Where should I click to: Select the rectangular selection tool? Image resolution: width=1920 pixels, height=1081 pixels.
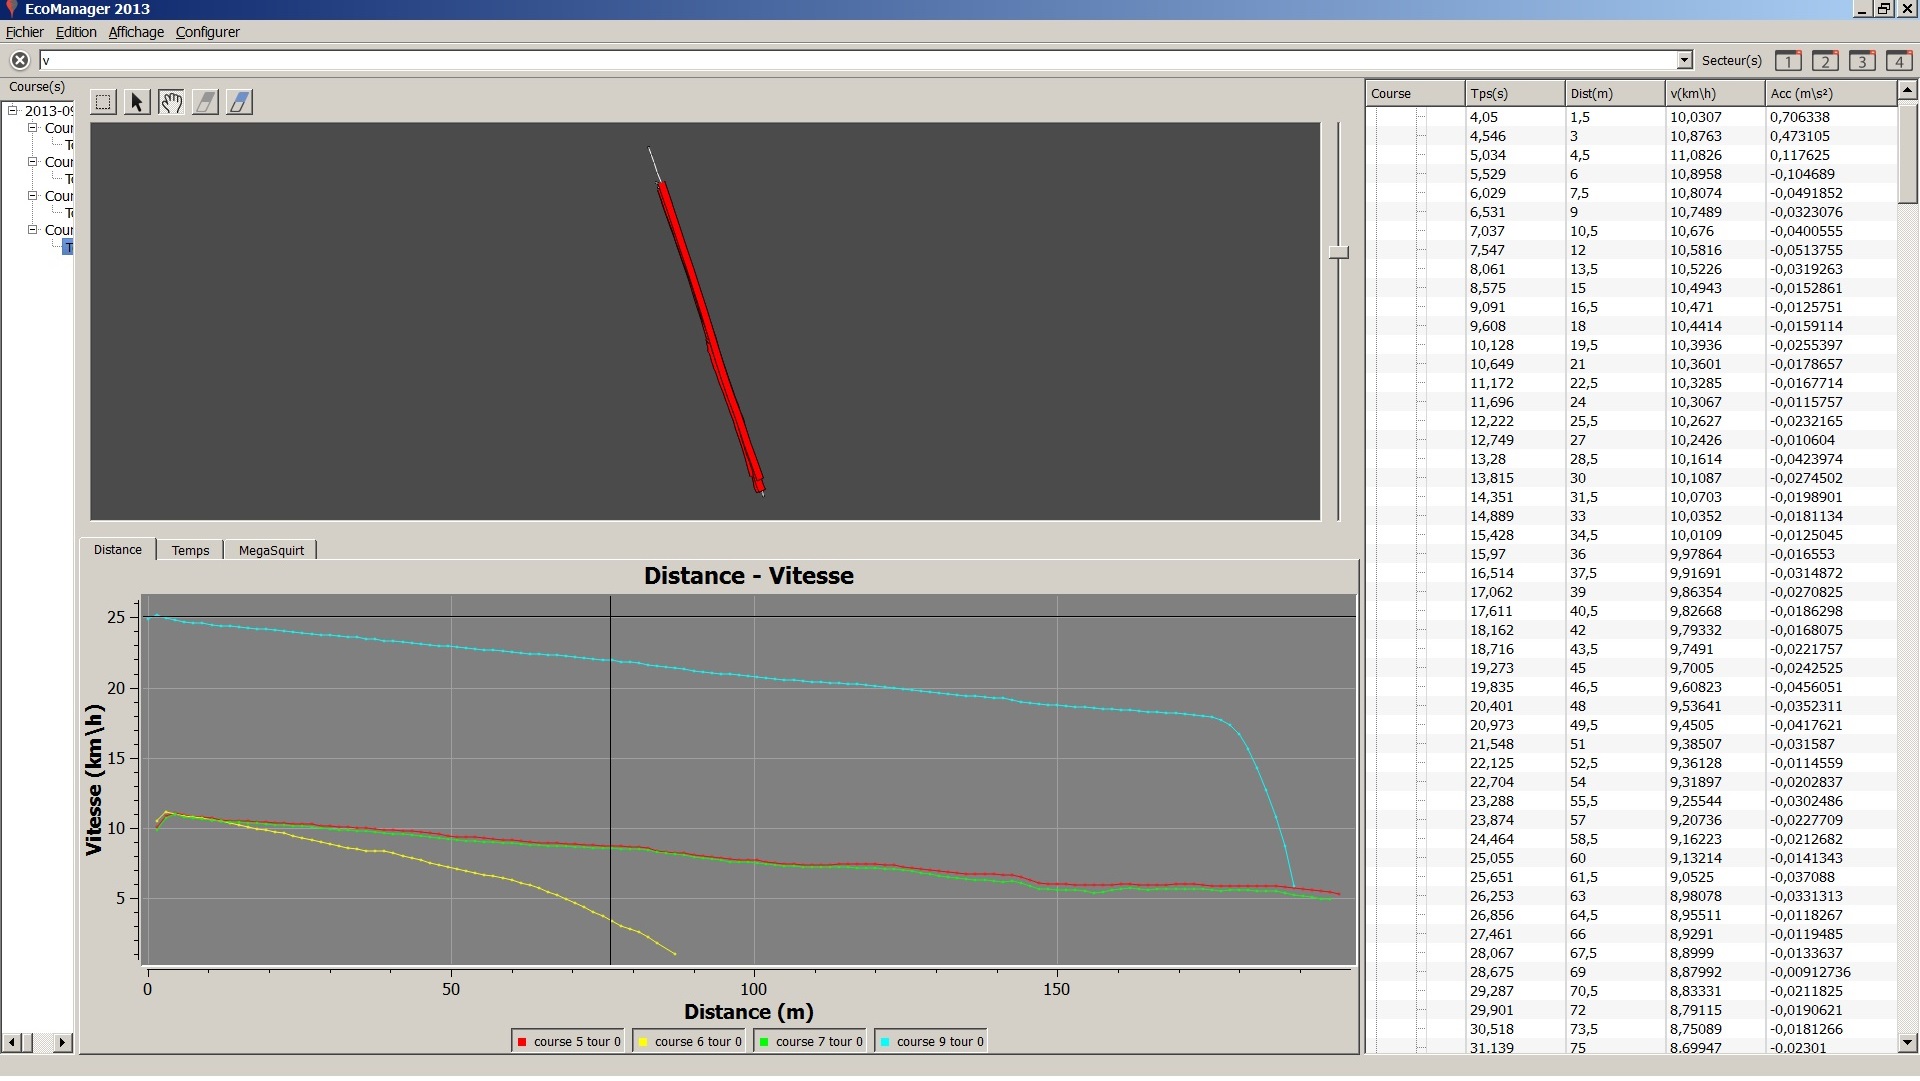coord(103,102)
